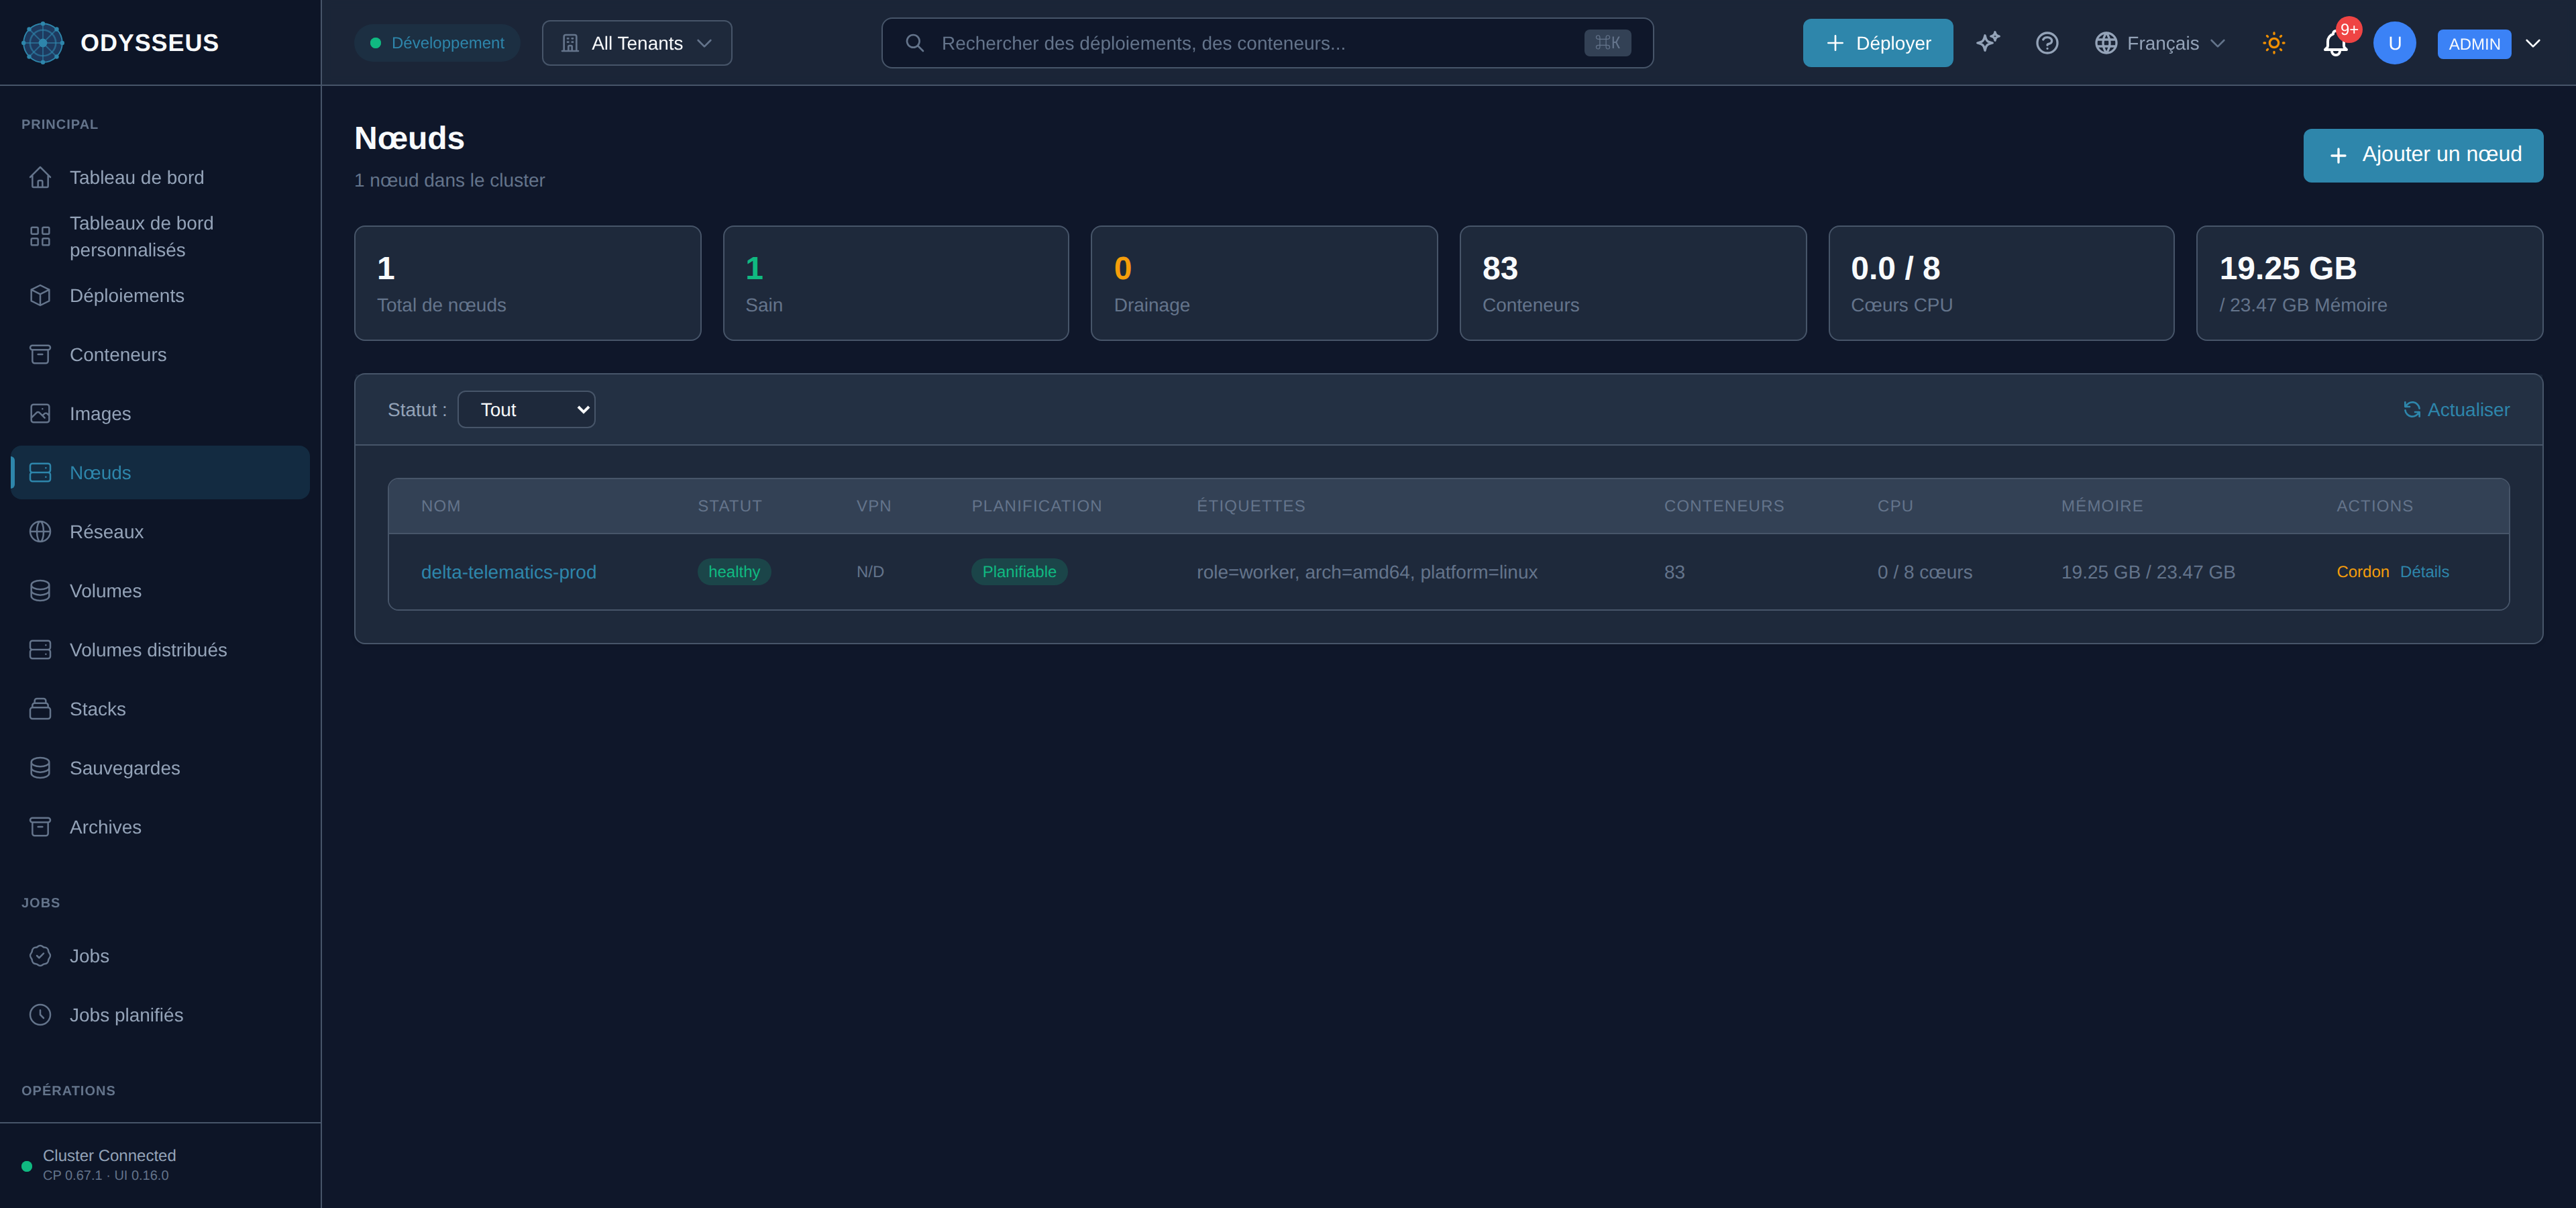
Task: Go to Conteneurs page
Action: [x=160, y=354]
